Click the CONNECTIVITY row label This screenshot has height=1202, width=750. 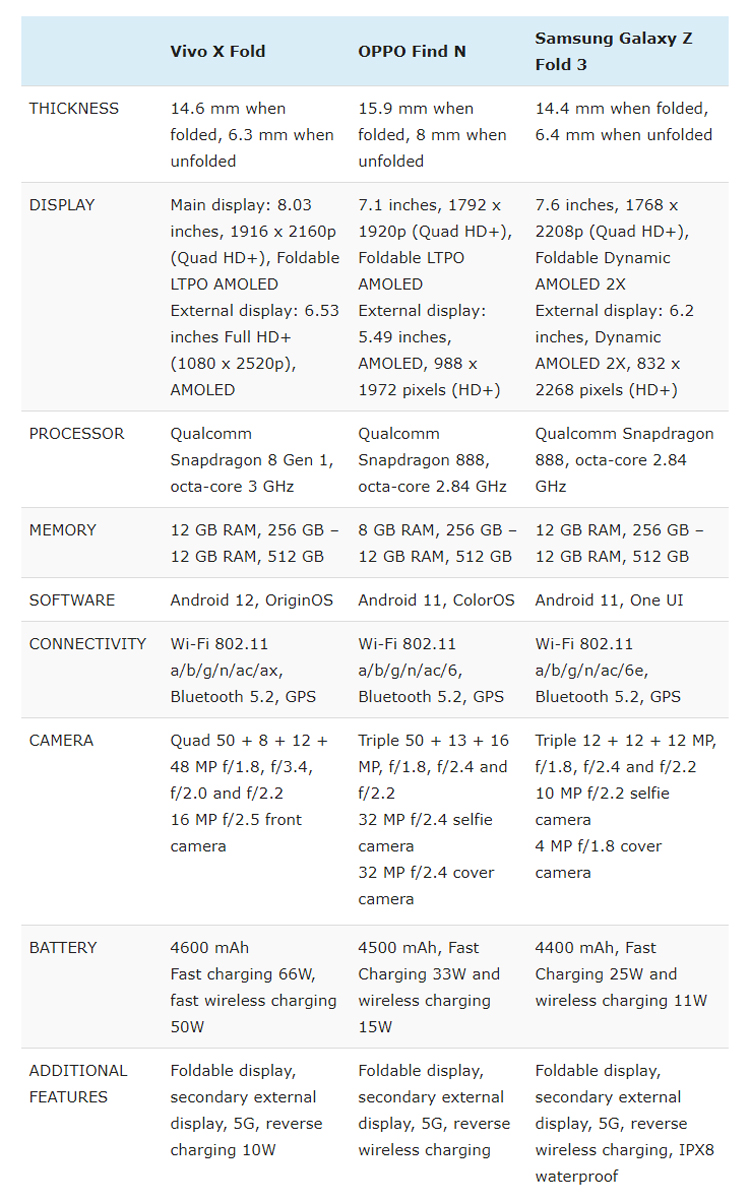pyautogui.click(x=88, y=644)
